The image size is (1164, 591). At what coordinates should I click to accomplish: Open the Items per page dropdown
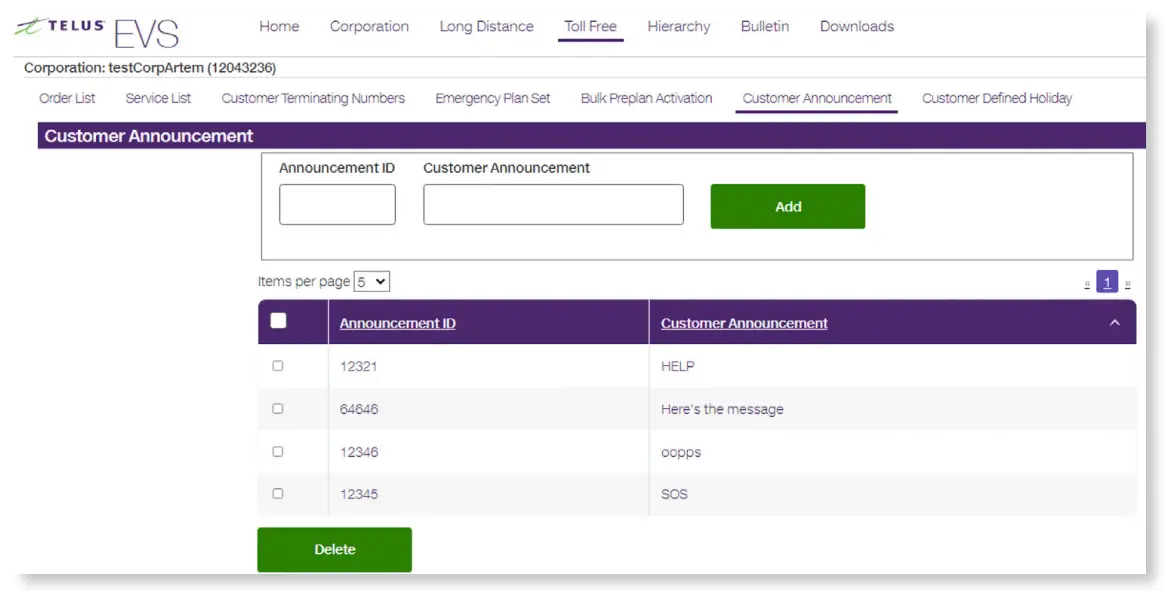(x=371, y=282)
